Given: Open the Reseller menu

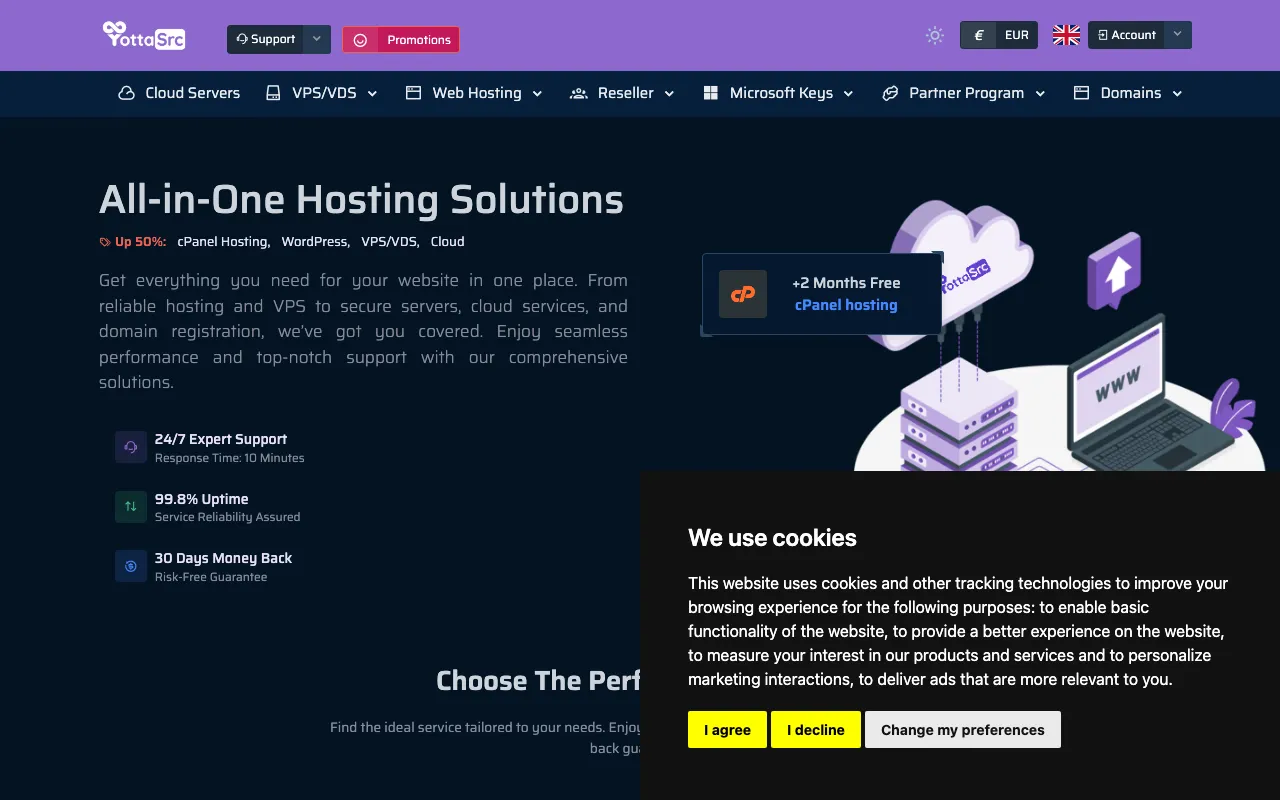Looking at the screenshot, I should pos(622,93).
